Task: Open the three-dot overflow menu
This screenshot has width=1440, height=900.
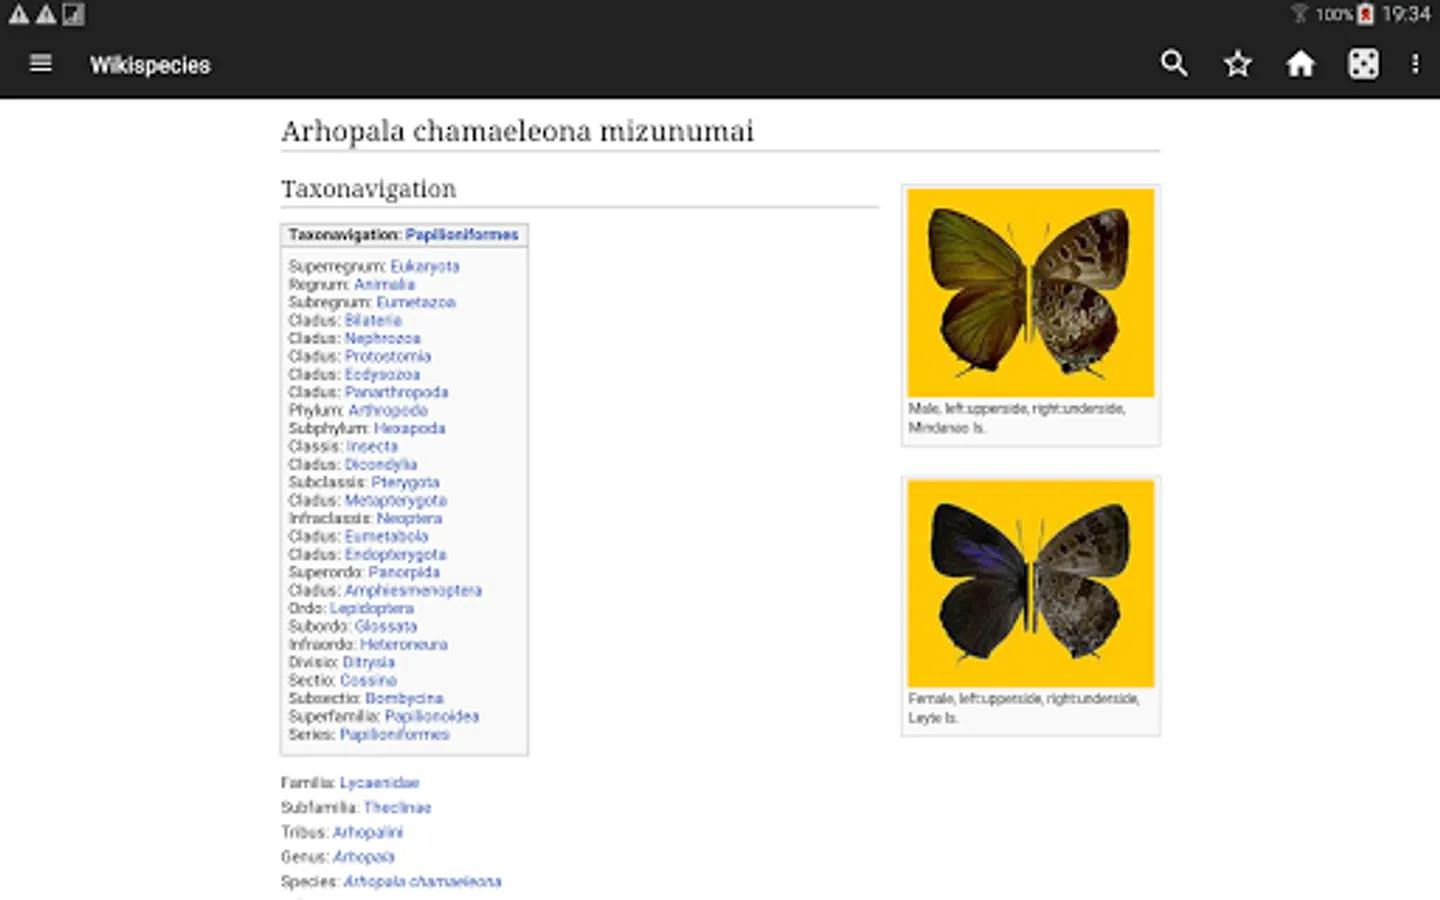Action: tap(1415, 64)
